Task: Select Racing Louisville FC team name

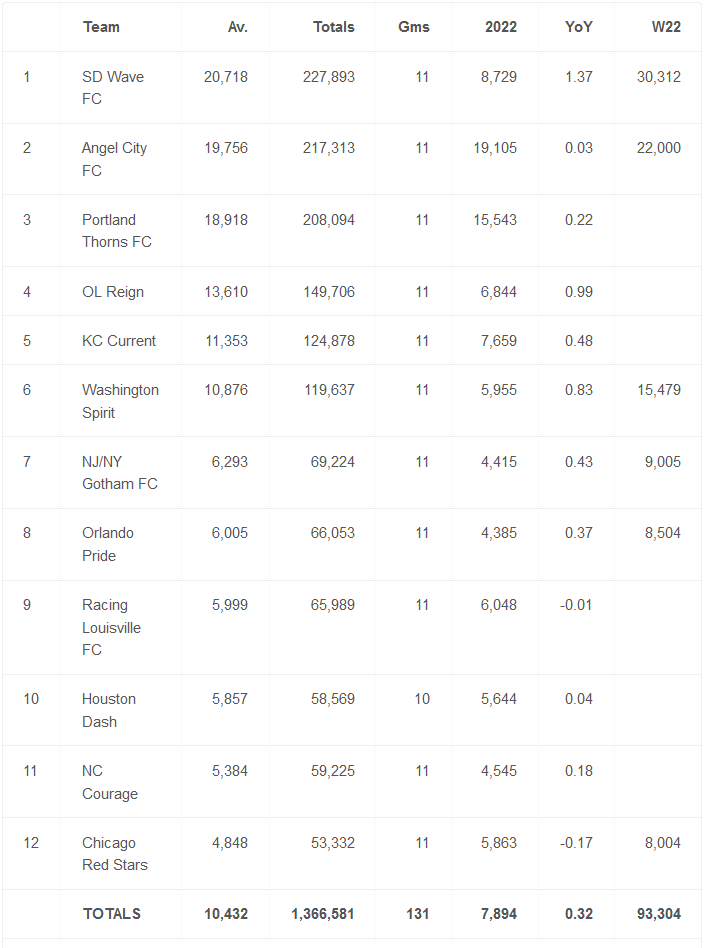Action: pyautogui.click(x=111, y=628)
